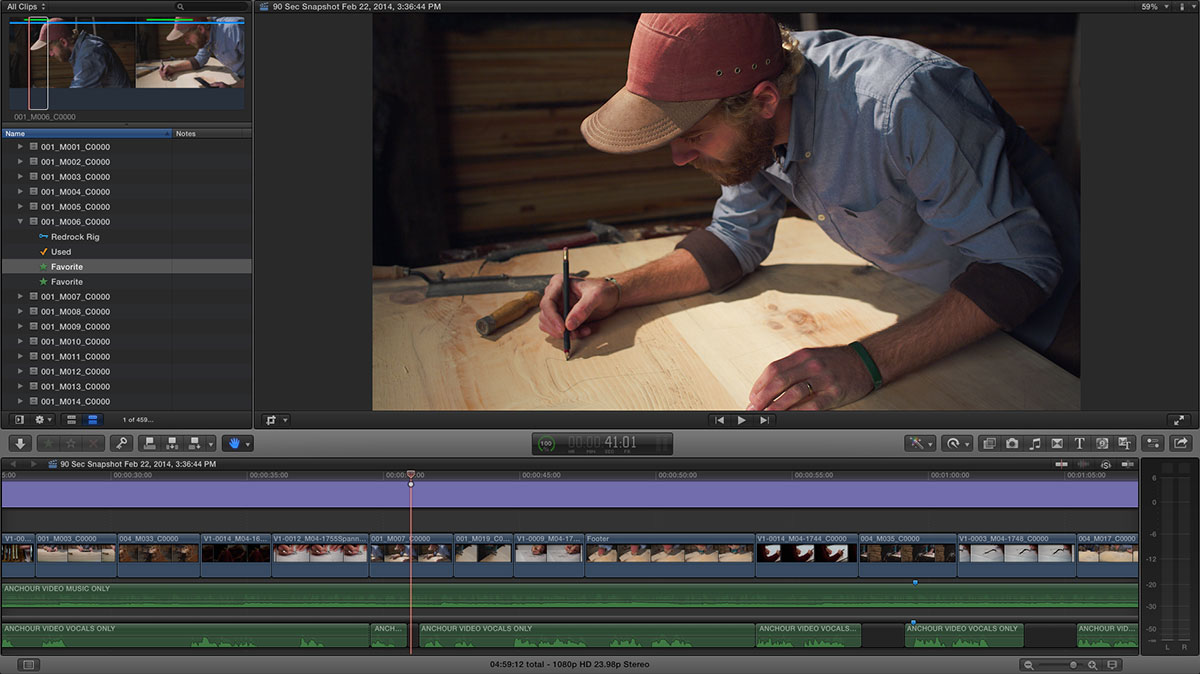Open the Retime speed menu

coord(957,443)
